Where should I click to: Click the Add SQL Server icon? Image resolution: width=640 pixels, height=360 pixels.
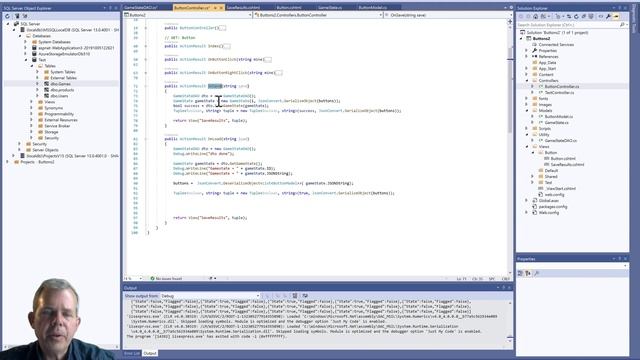[17, 16]
